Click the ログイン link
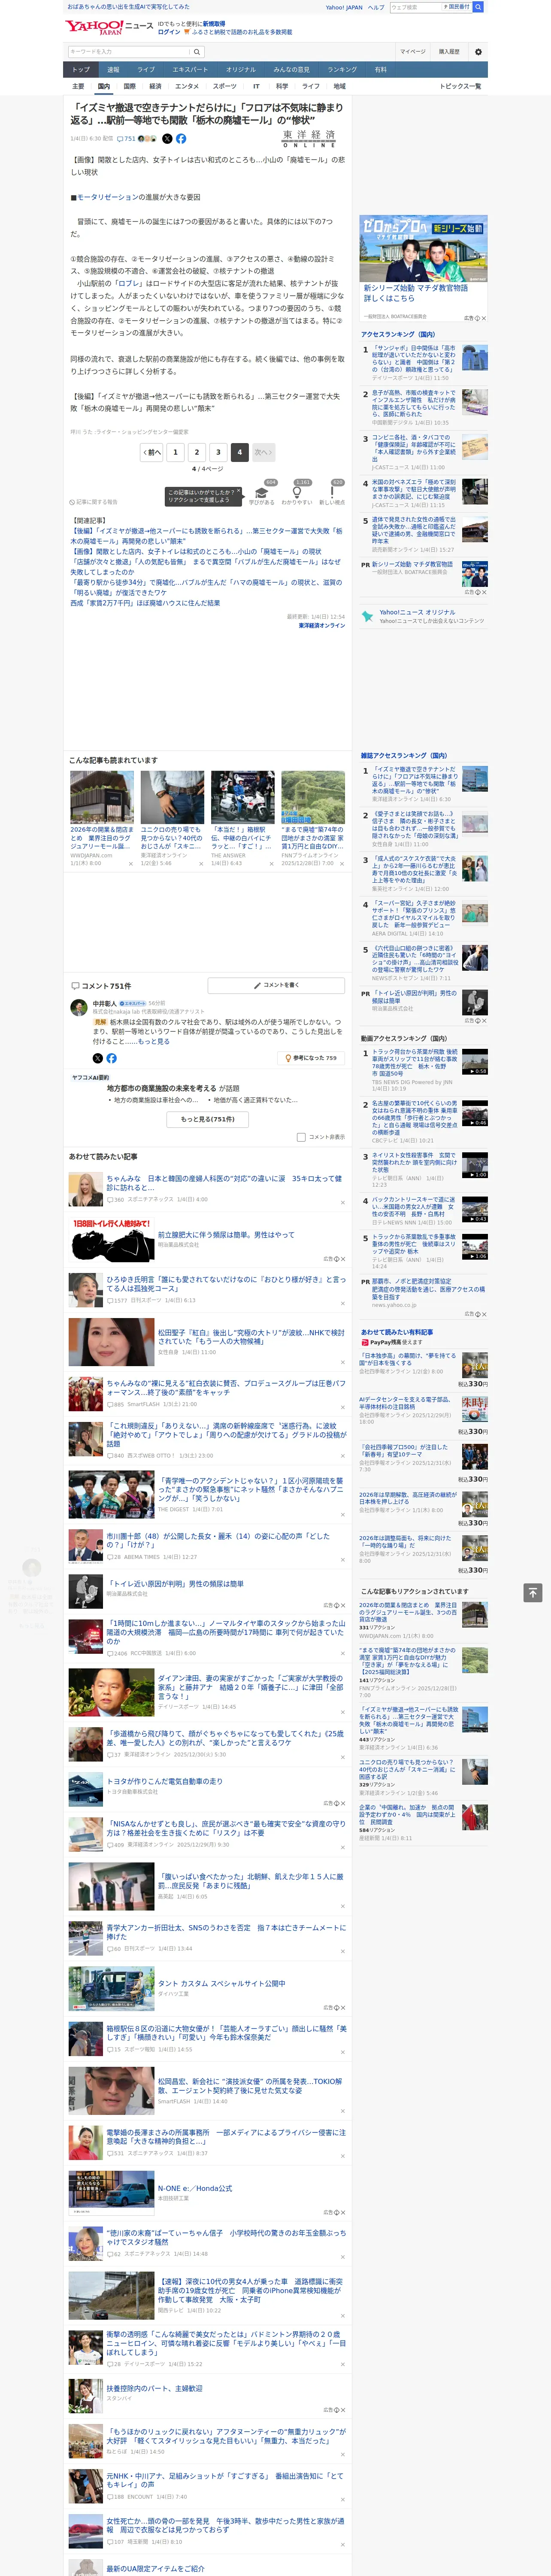This screenshot has height=2576, width=551. [169, 32]
